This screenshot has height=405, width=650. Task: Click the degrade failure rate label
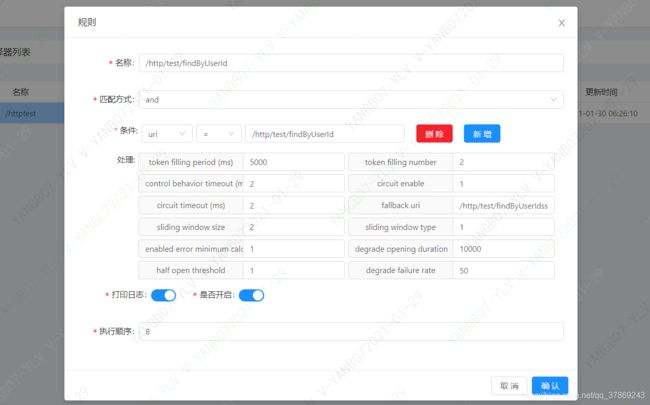(400, 270)
